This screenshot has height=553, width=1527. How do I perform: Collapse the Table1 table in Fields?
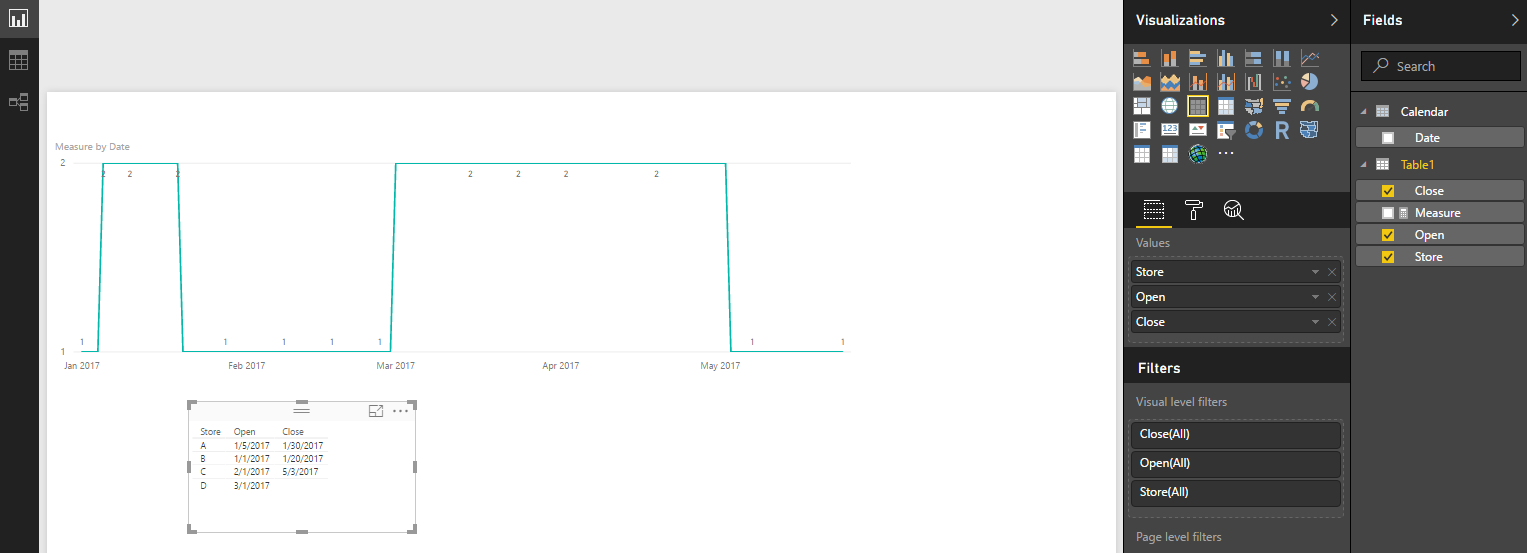[x=1363, y=164]
